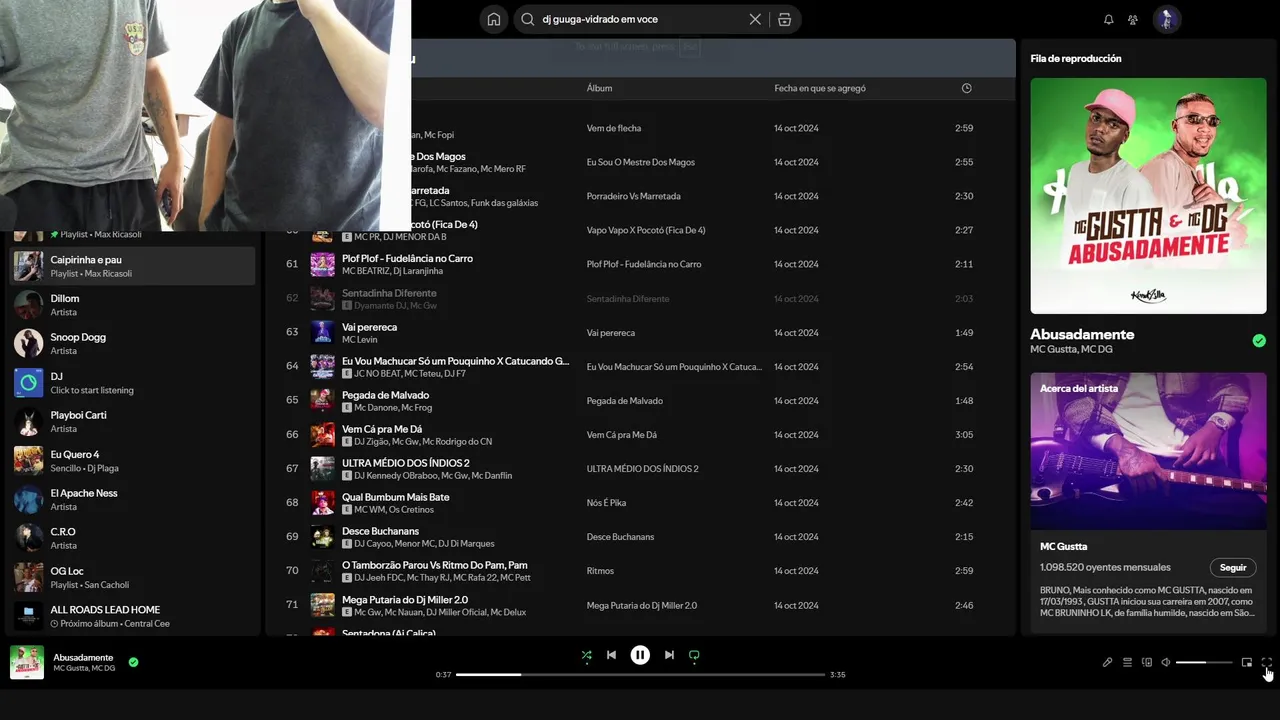Sort tracks by duration clock icon

966,88
